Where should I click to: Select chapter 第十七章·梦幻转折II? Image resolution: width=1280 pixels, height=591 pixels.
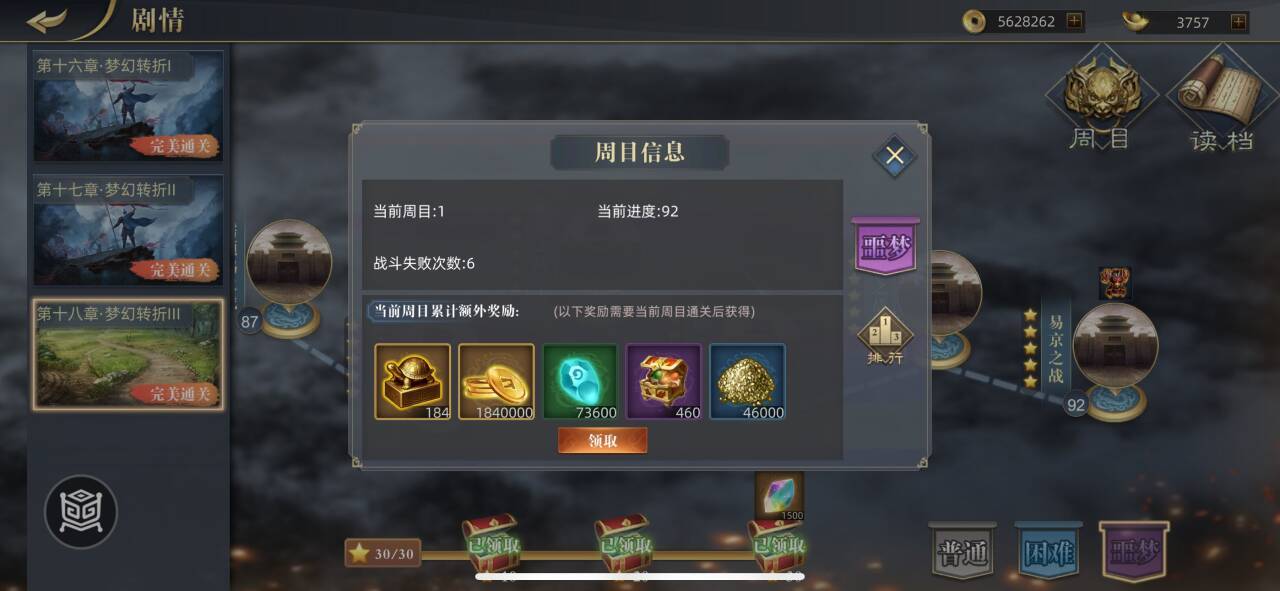pos(128,230)
